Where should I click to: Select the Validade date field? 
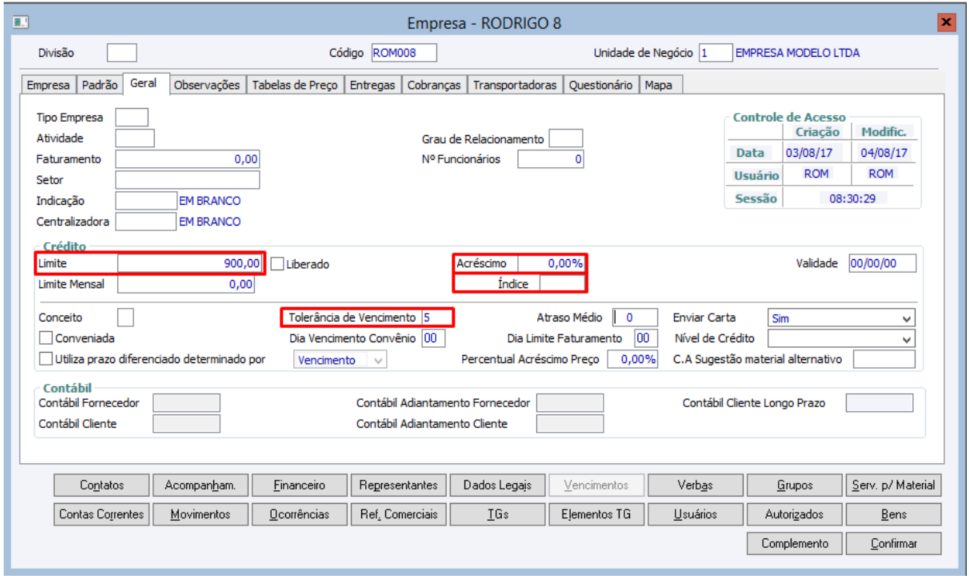tap(882, 263)
